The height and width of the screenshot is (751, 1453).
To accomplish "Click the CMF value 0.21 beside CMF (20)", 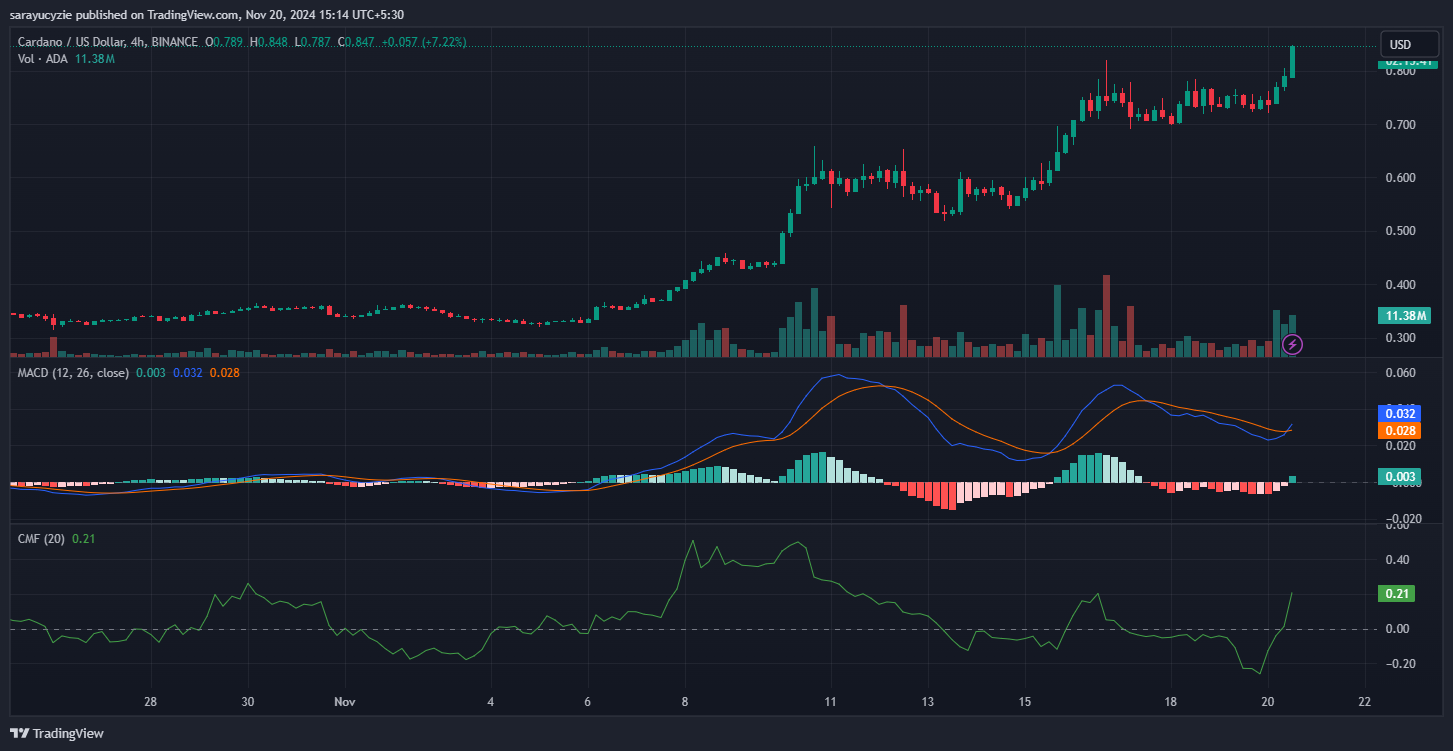I will [x=83, y=538].
